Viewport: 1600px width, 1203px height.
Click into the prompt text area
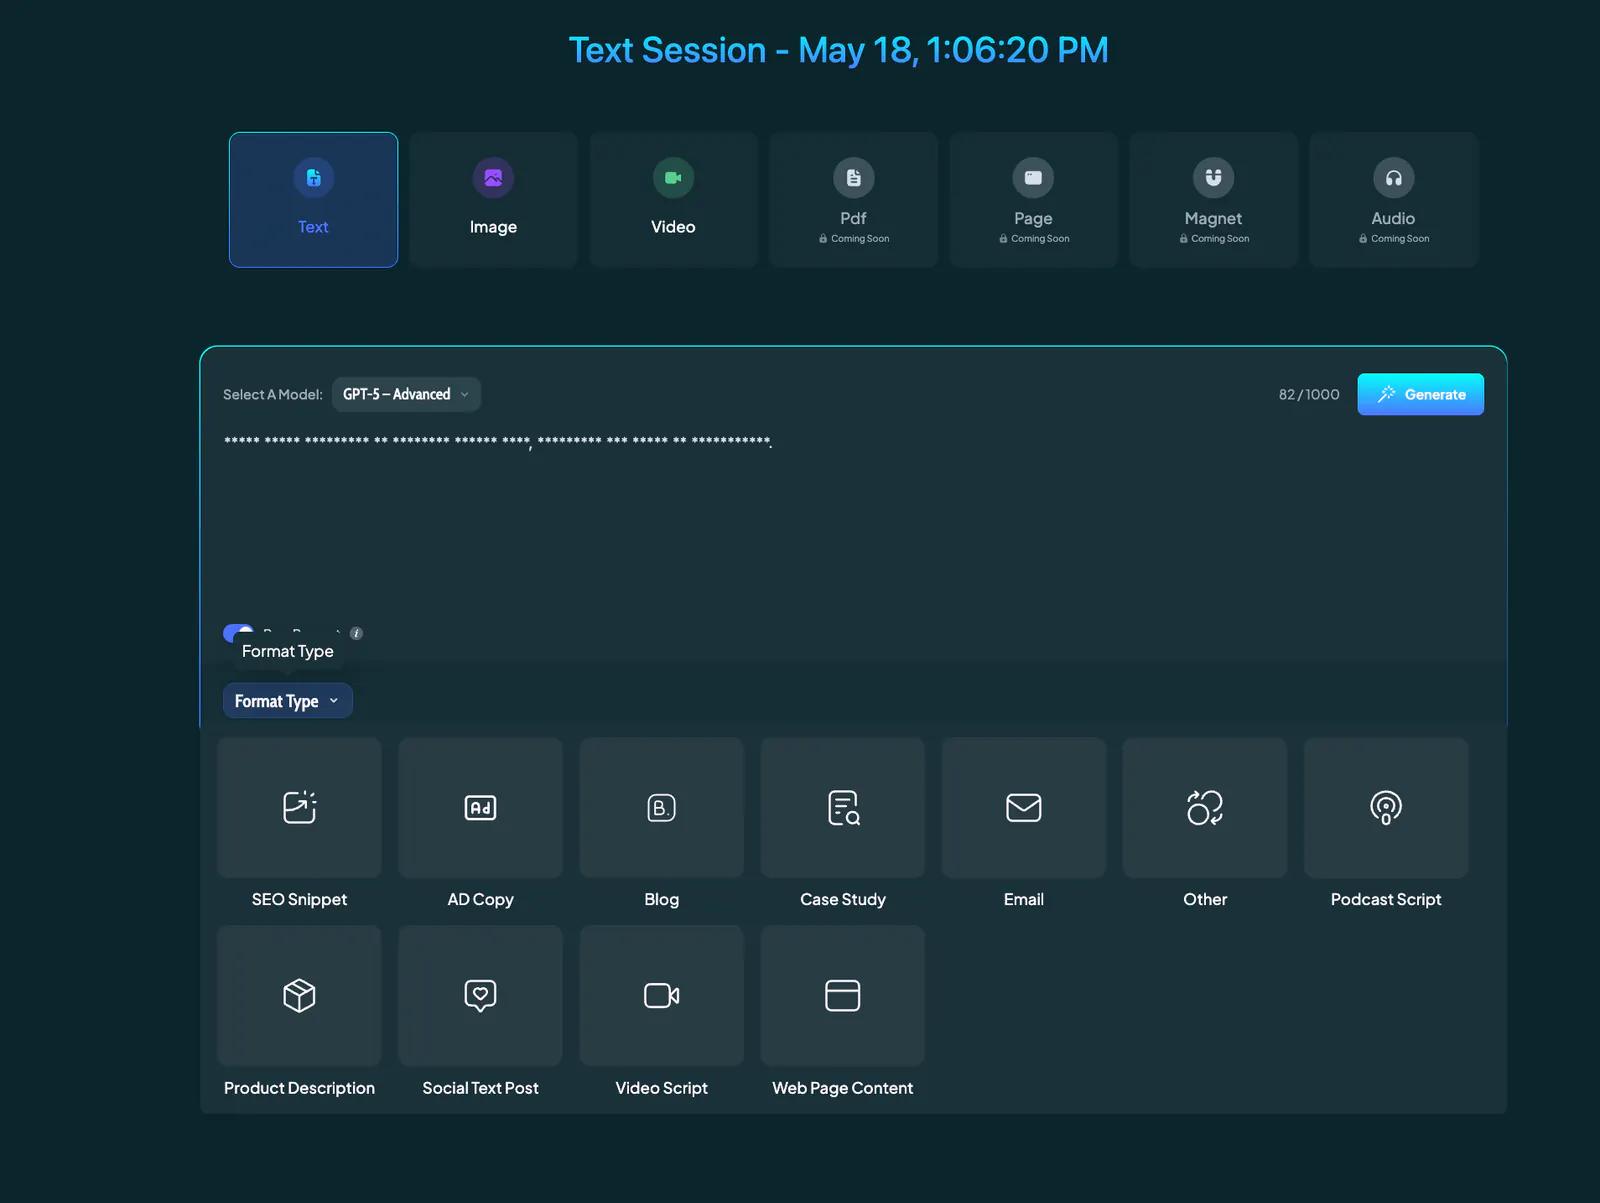pos(852,525)
